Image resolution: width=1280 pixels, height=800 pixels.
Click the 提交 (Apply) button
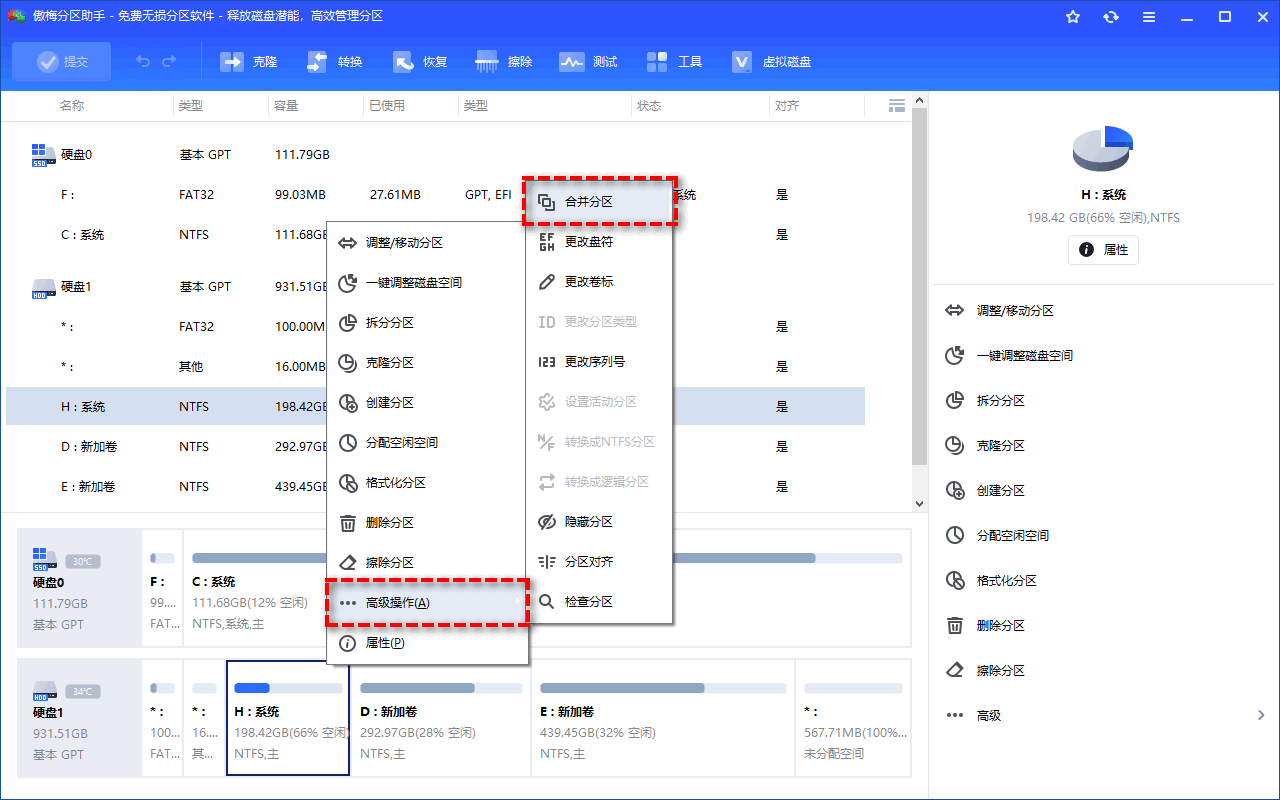(x=63, y=62)
